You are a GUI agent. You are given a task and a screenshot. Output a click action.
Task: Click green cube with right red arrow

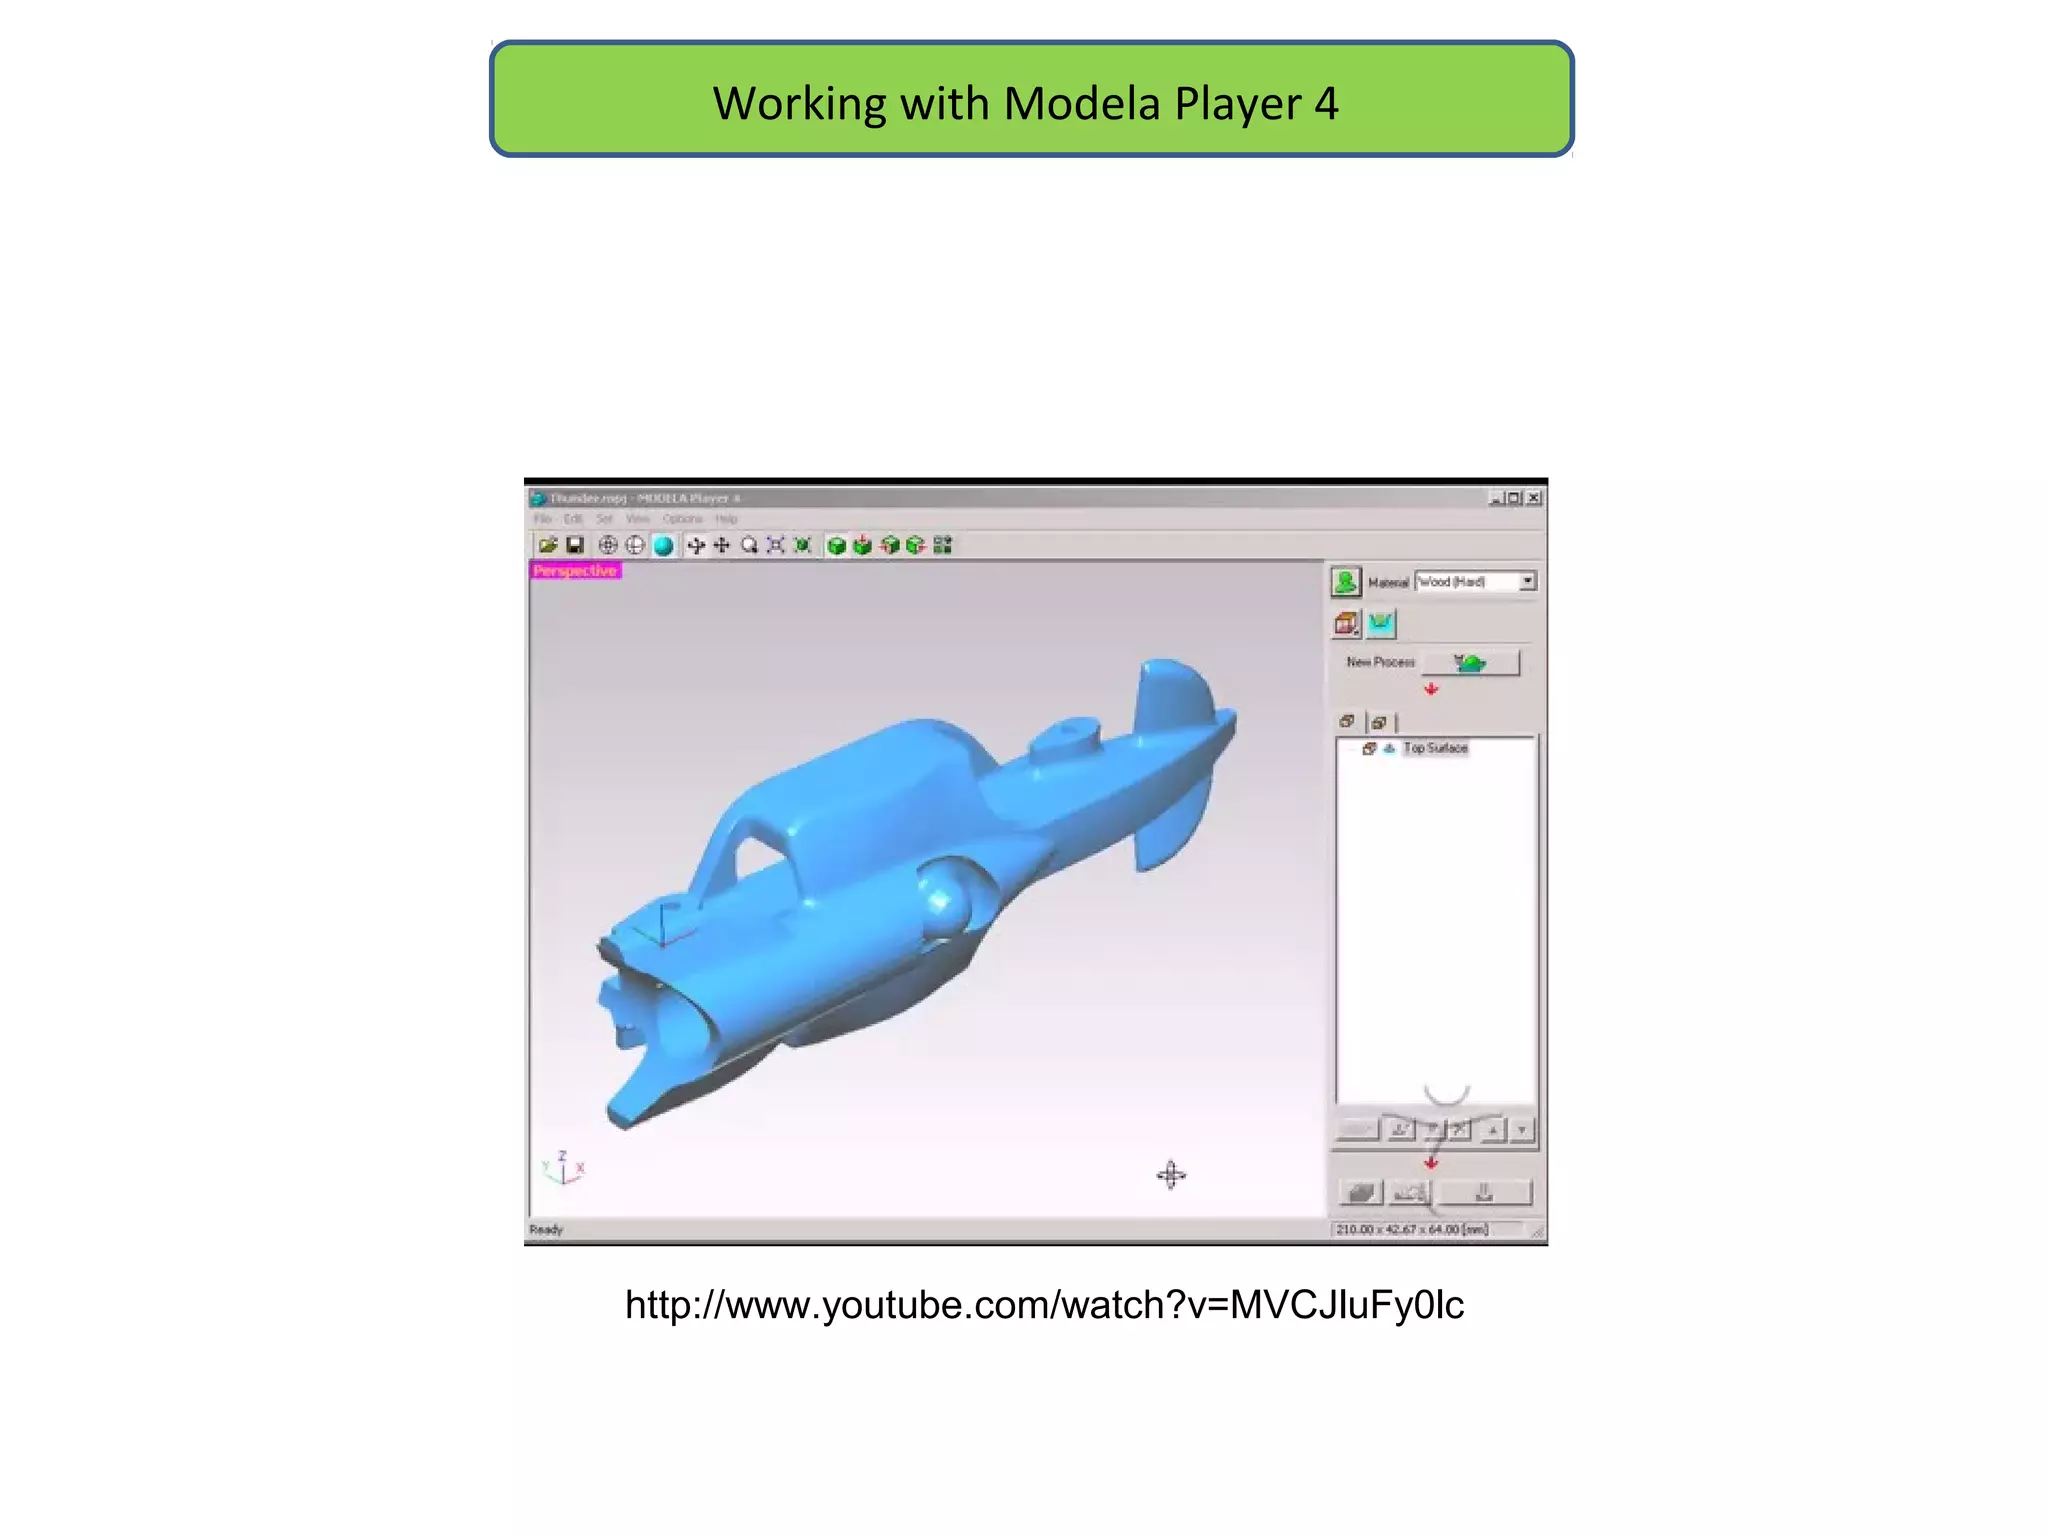tap(915, 545)
